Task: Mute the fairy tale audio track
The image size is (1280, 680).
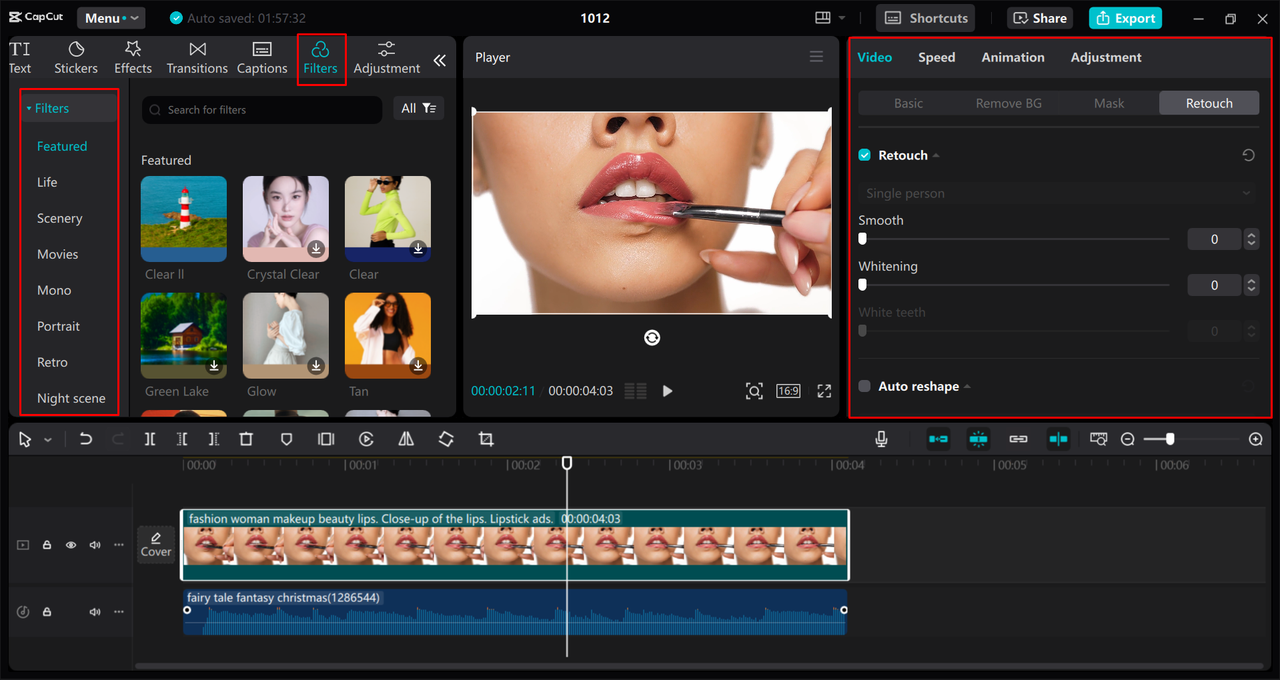Action: [95, 612]
